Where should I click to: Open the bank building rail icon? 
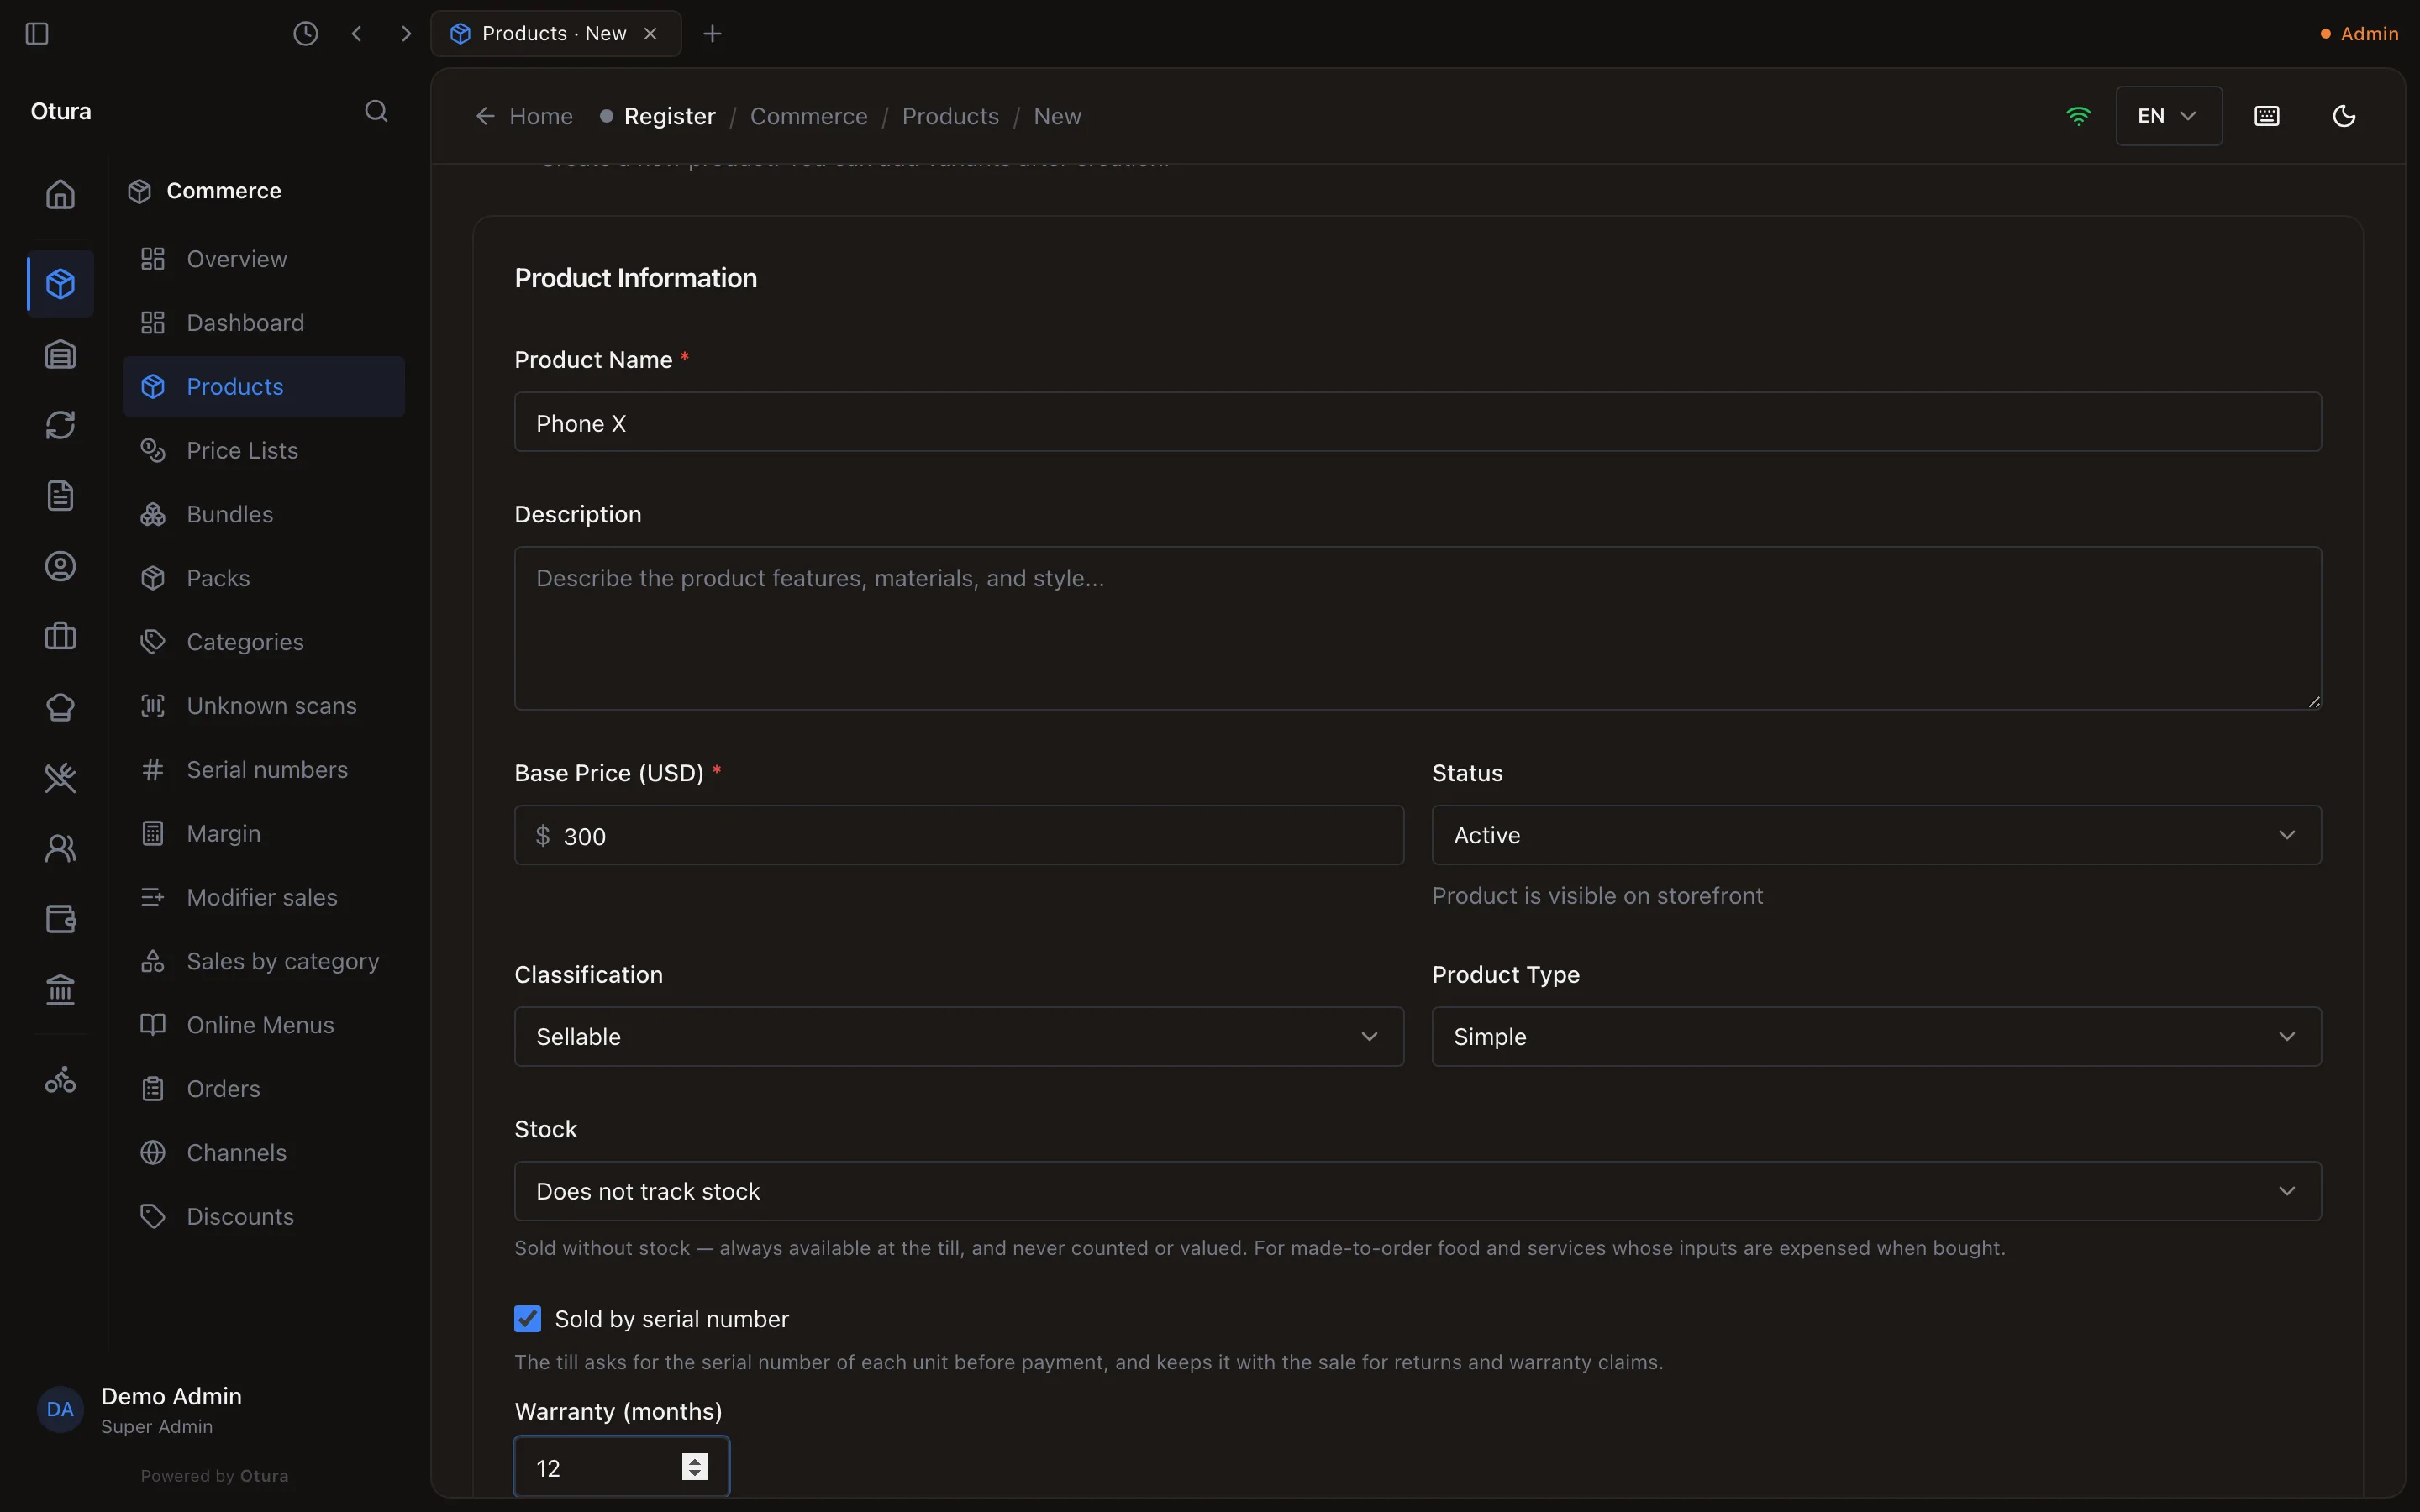pos(60,990)
